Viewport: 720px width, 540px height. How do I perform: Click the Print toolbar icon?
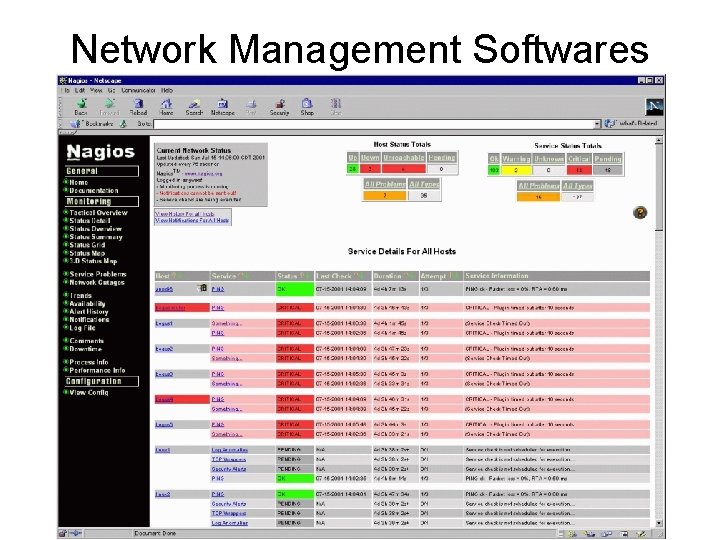pos(251,107)
